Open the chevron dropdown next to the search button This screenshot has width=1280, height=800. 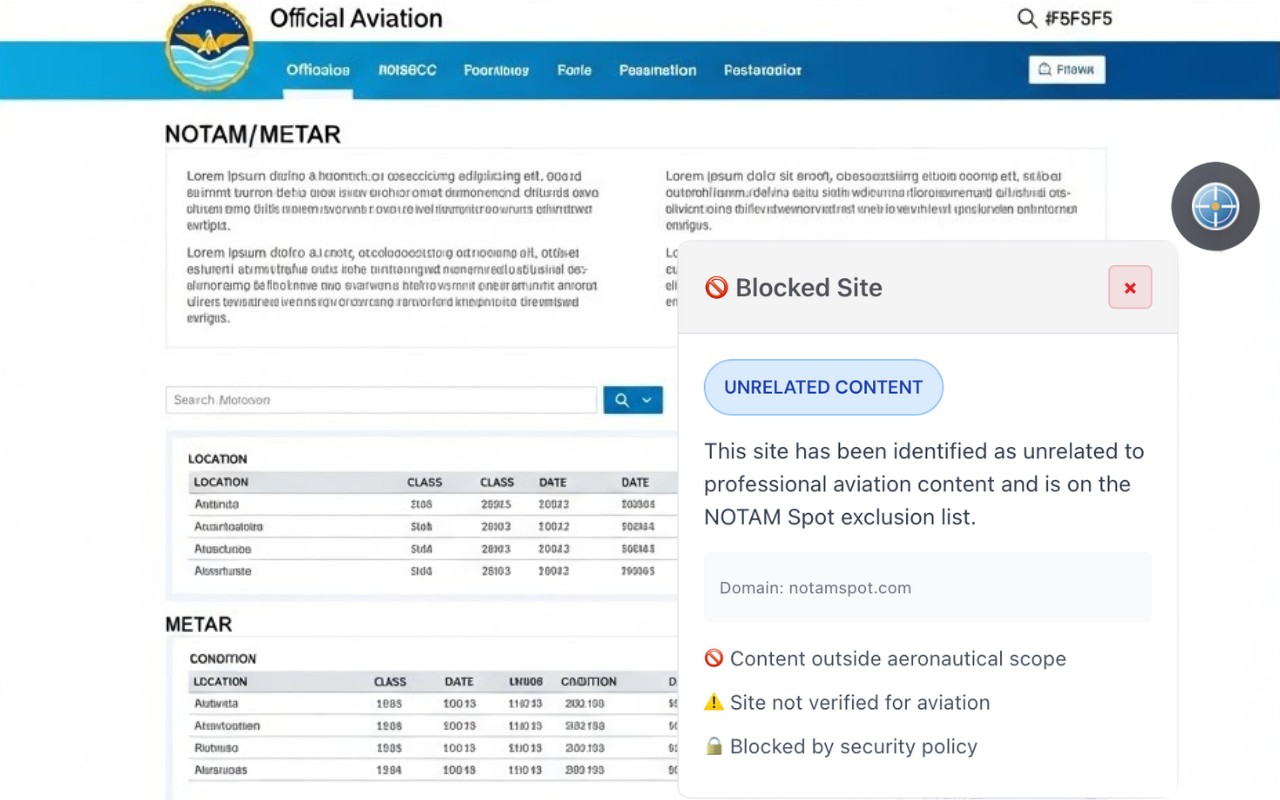coord(648,399)
